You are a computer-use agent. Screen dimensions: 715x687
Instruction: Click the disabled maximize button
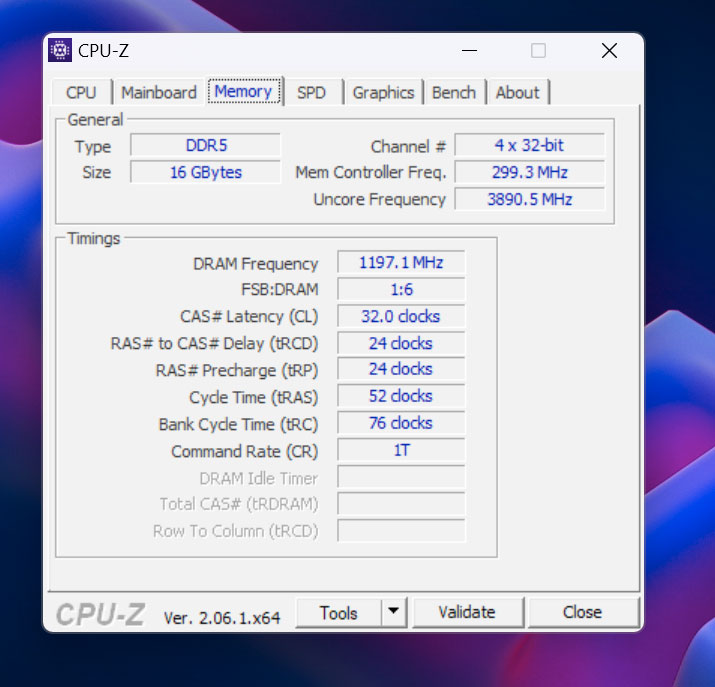pyautogui.click(x=539, y=51)
